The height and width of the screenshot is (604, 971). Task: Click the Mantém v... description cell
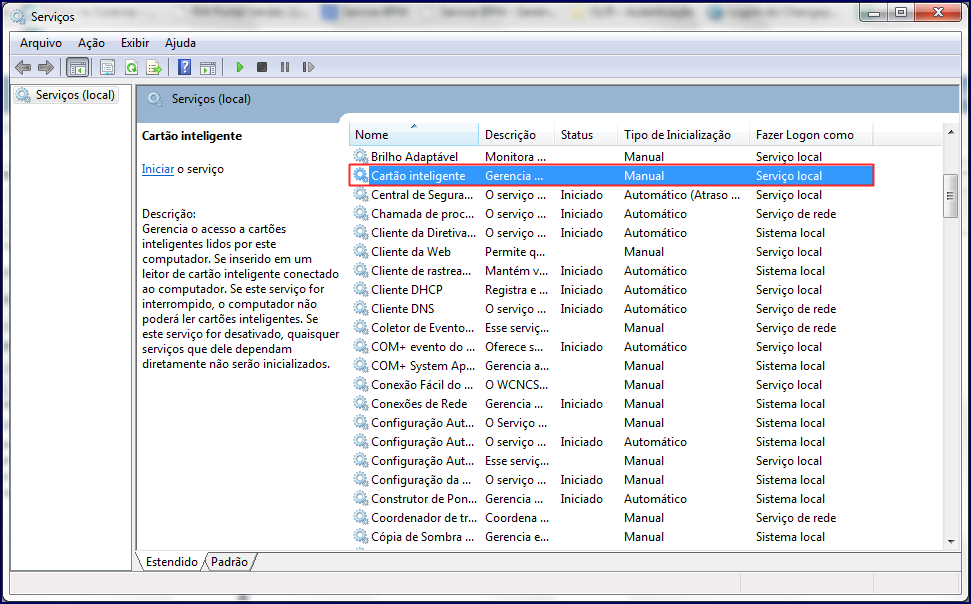(x=516, y=271)
